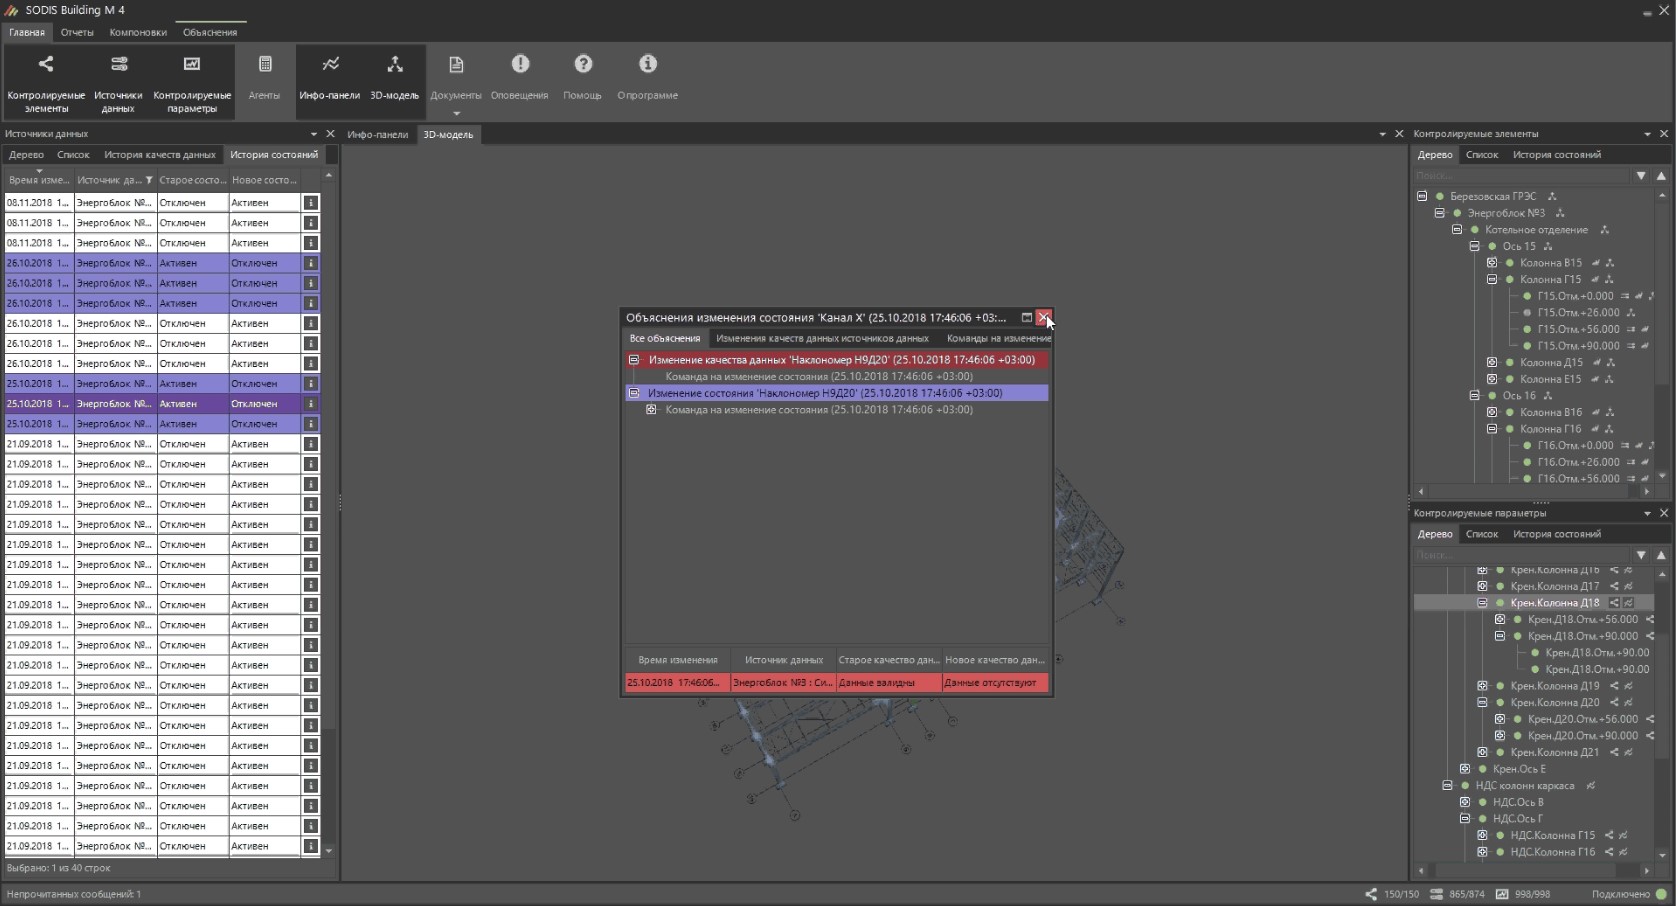Click chart icon next to Крен.Колонна Д17
The height and width of the screenshot is (906, 1676).
click(x=1628, y=587)
